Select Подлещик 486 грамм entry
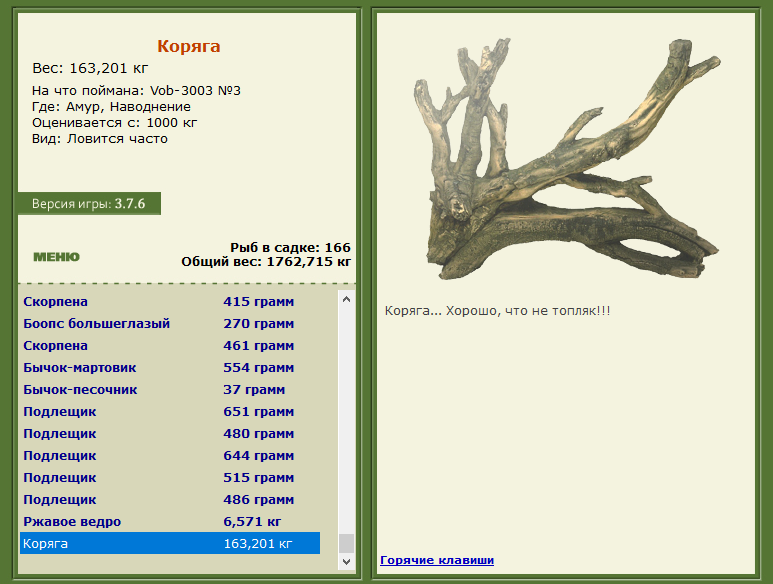Screen dimensions: 773x584 click(170, 500)
